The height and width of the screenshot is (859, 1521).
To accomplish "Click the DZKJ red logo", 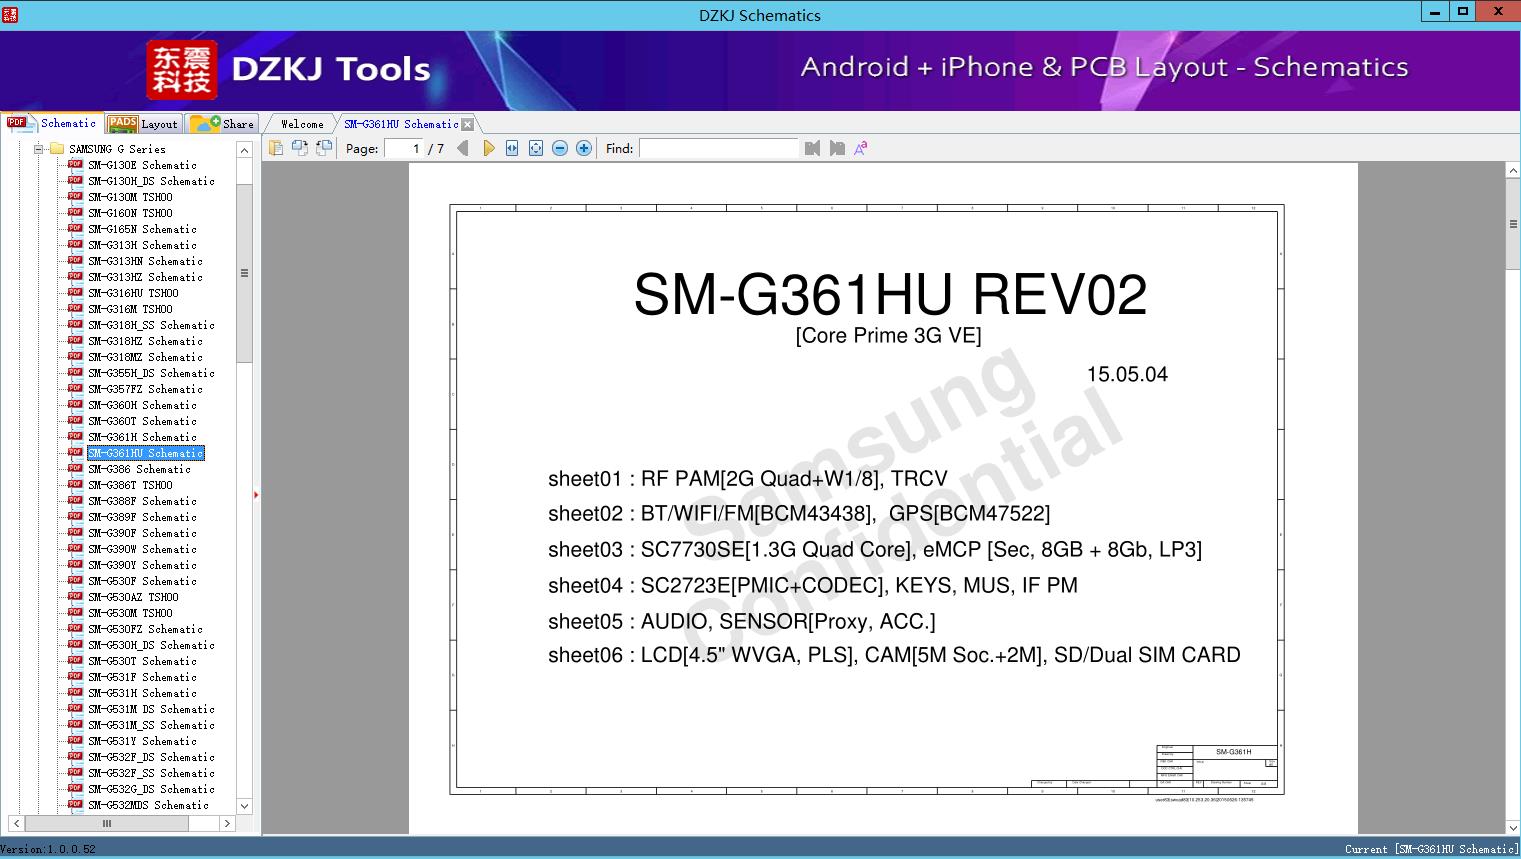I will [182, 70].
